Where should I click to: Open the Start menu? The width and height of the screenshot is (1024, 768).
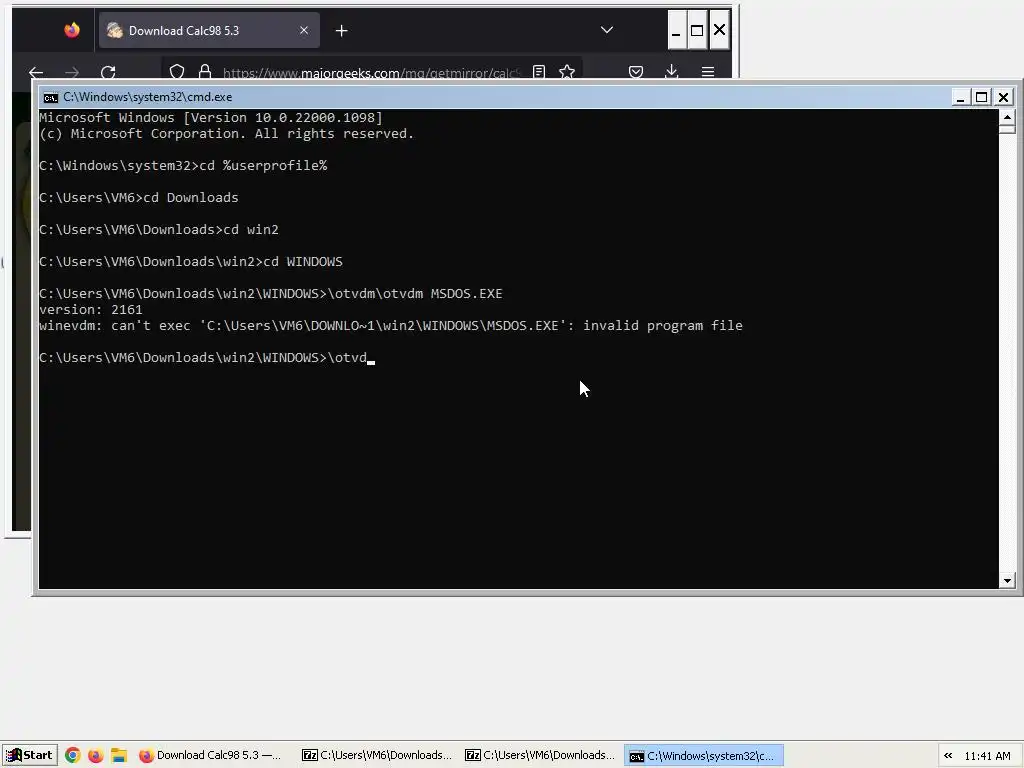tap(29, 755)
